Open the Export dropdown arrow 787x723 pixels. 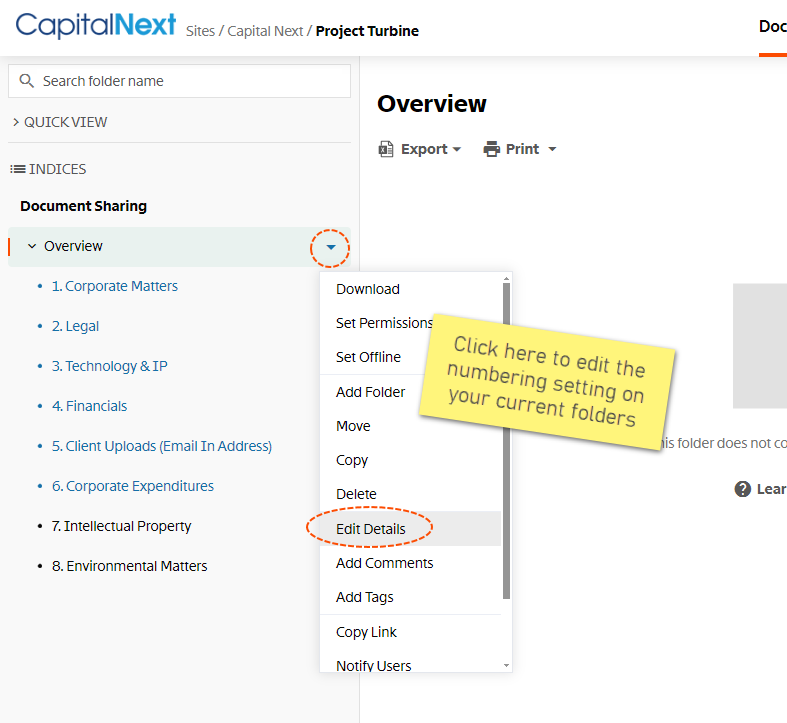click(x=457, y=149)
